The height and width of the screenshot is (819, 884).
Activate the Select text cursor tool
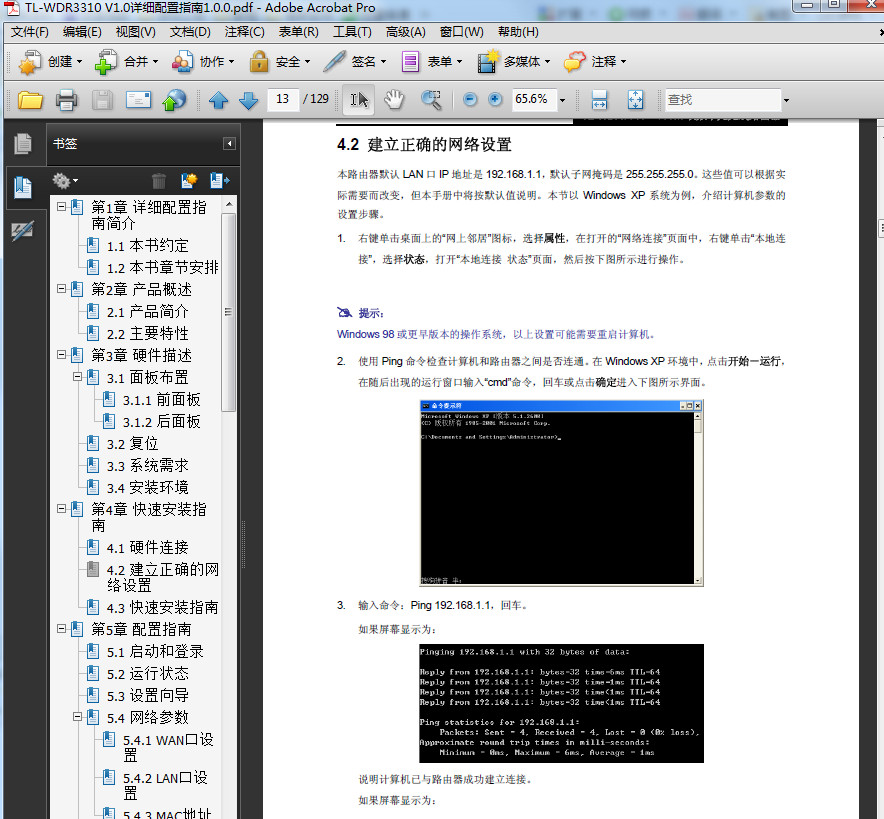[x=359, y=100]
